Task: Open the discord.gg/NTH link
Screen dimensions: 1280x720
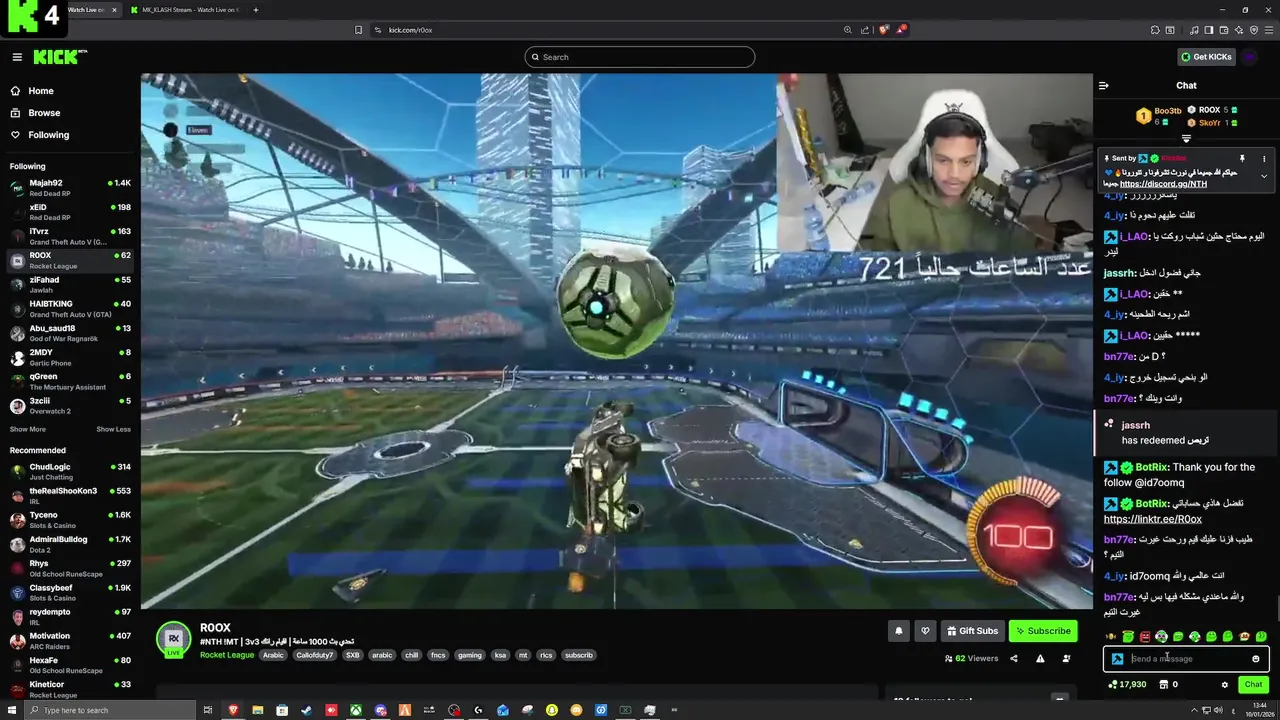Action: (x=1163, y=184)
